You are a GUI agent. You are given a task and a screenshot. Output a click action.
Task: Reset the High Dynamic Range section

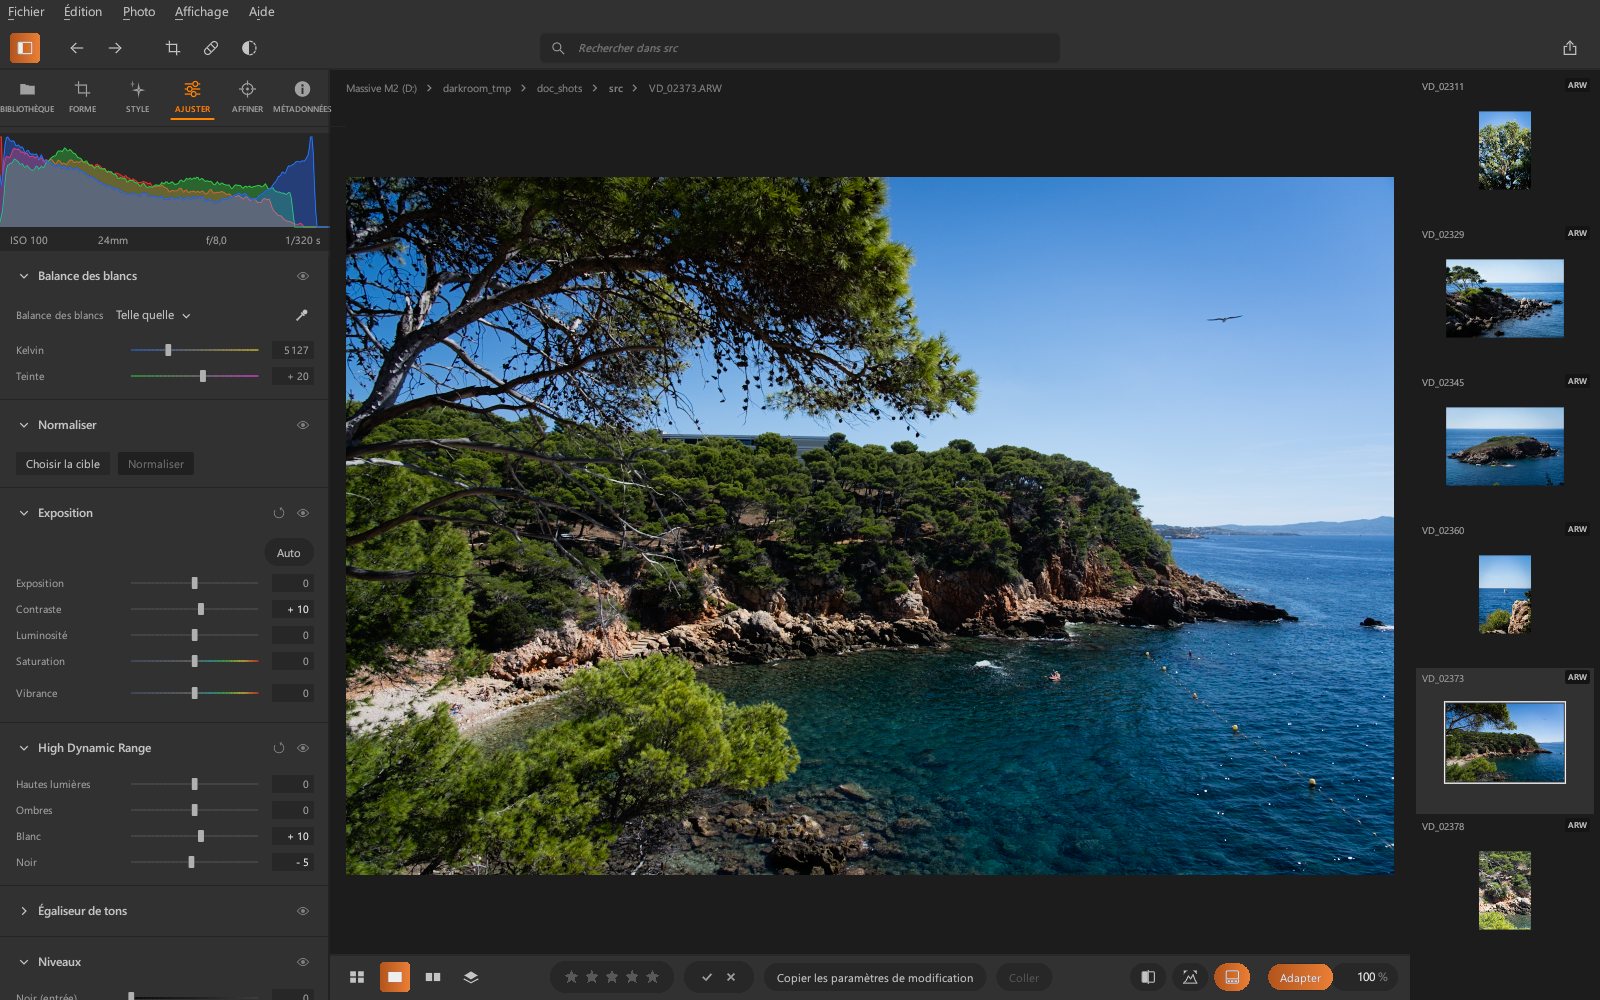coord(279,748)
